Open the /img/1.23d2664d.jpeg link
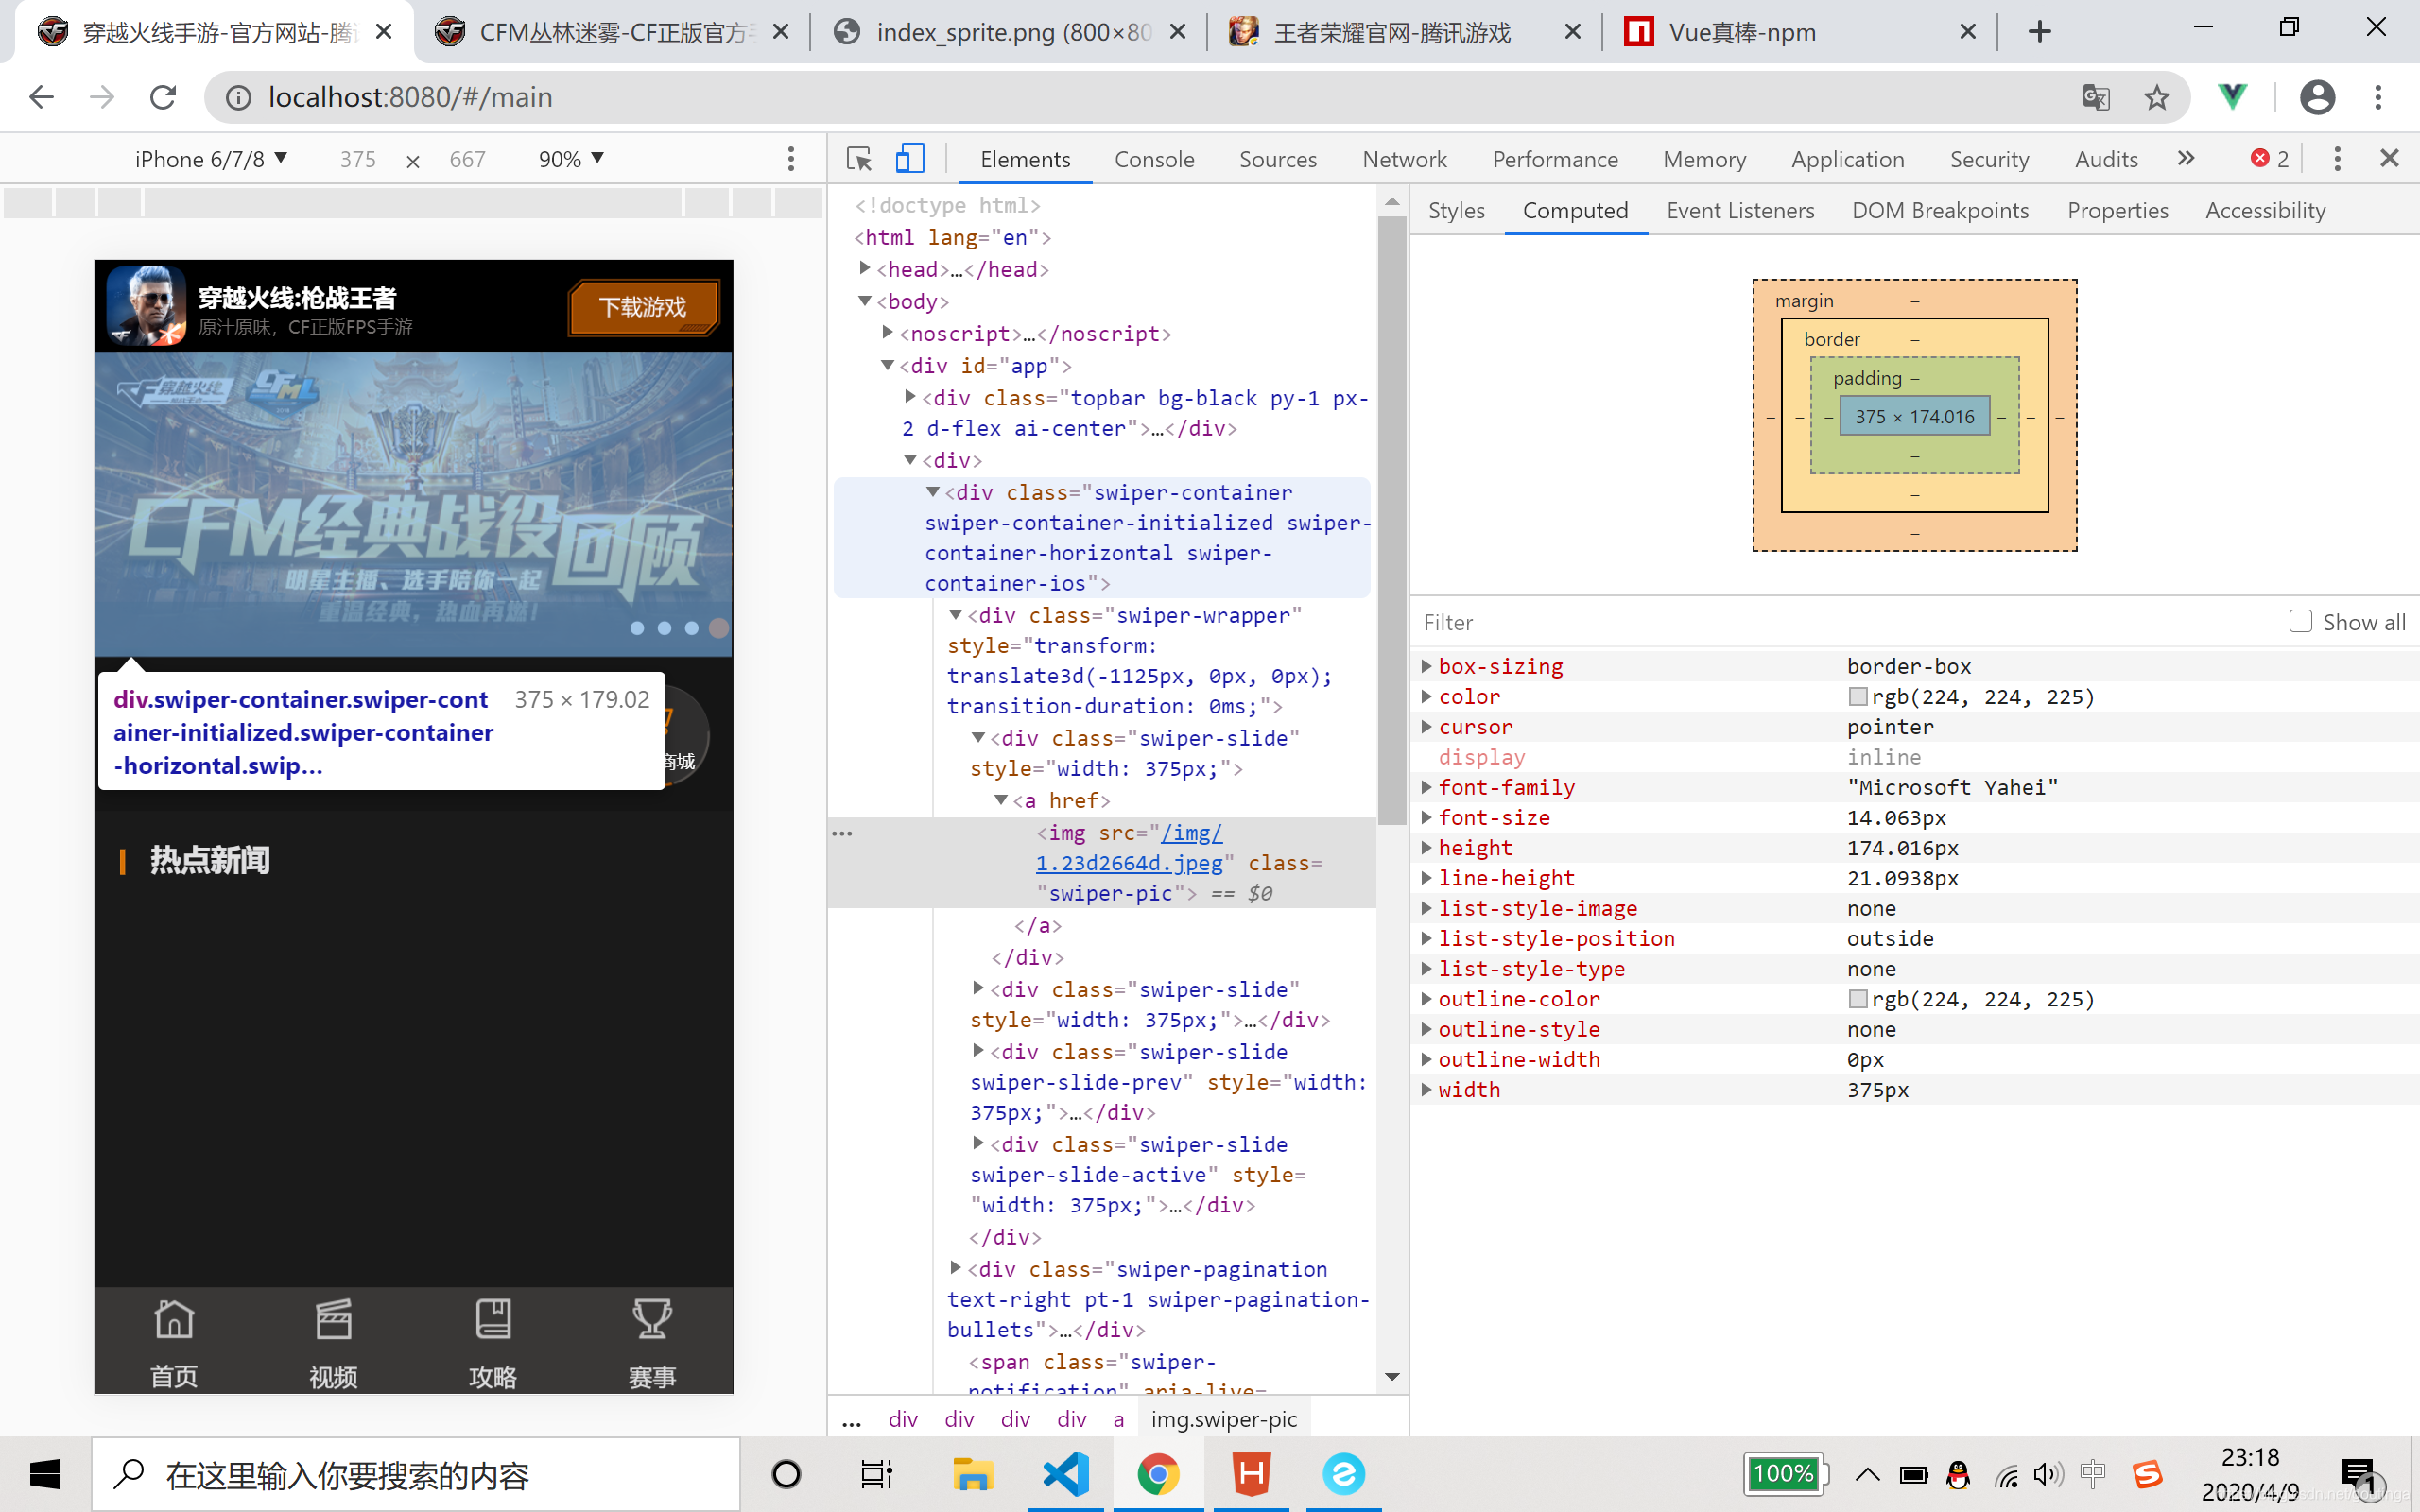The width and height of the screenshot is (2420, 1512). pyautogui.click(x=1130, y=847)
